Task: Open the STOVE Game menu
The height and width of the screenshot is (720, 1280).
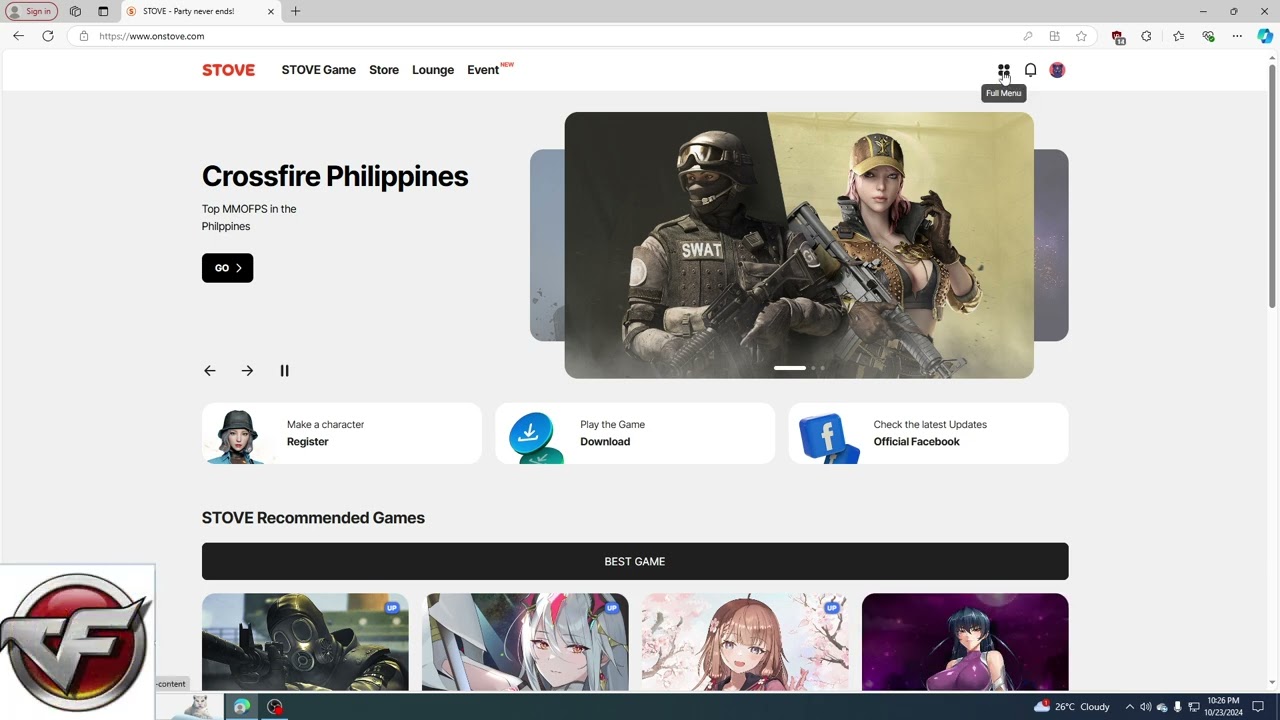Action: tap(319, 70)
